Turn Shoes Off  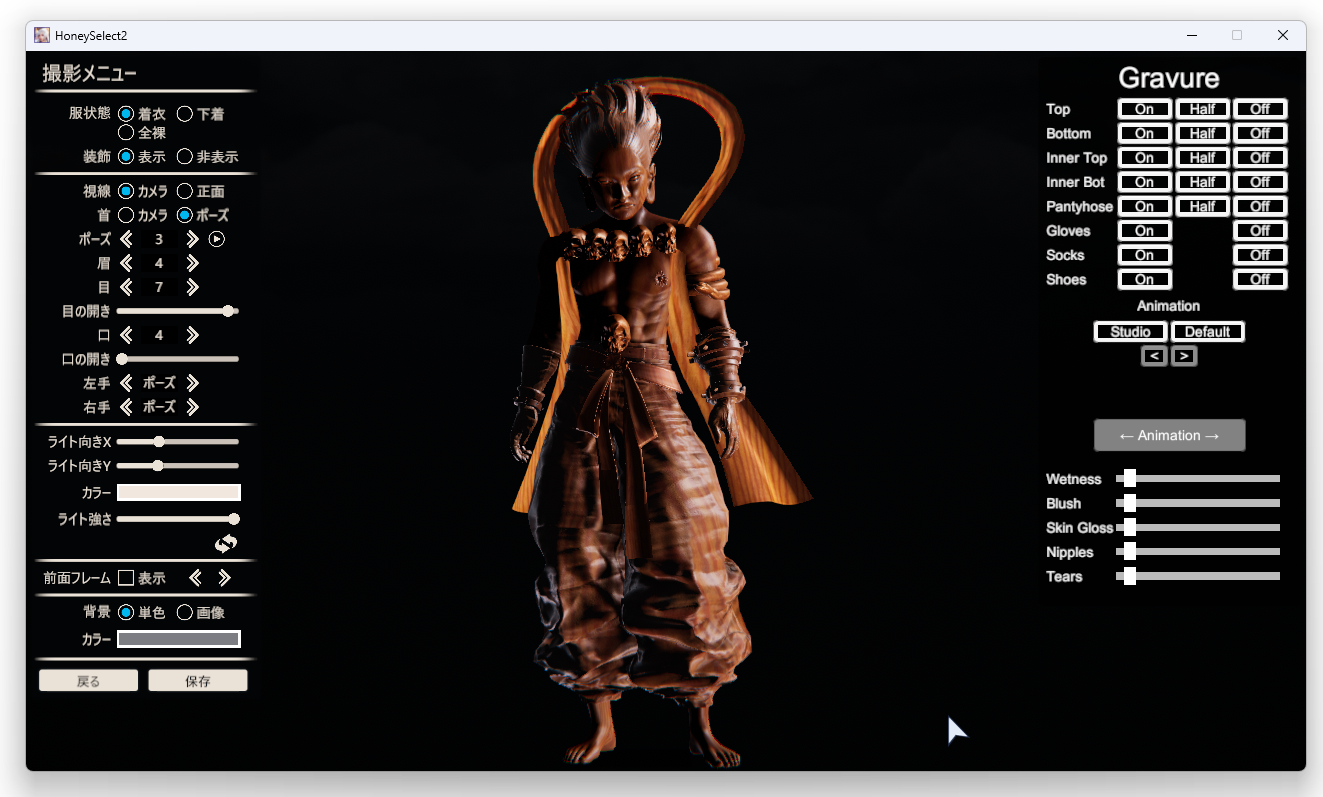pos(1260,279)
